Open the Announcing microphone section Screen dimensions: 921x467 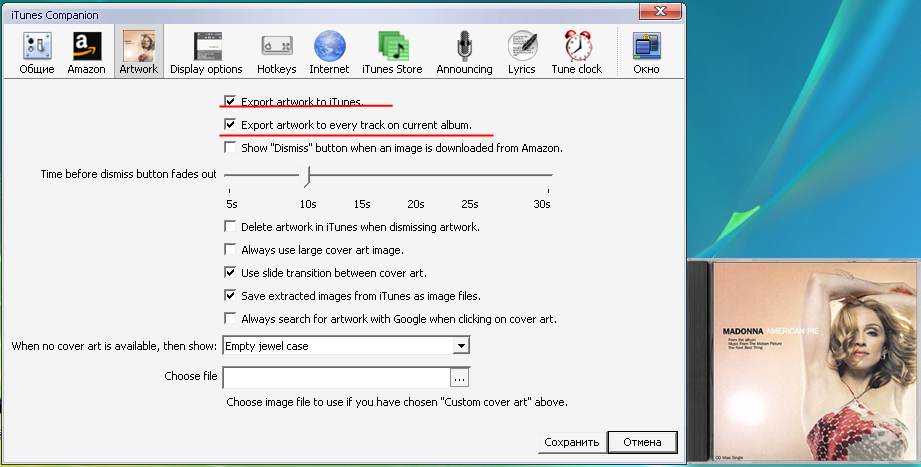464,52
